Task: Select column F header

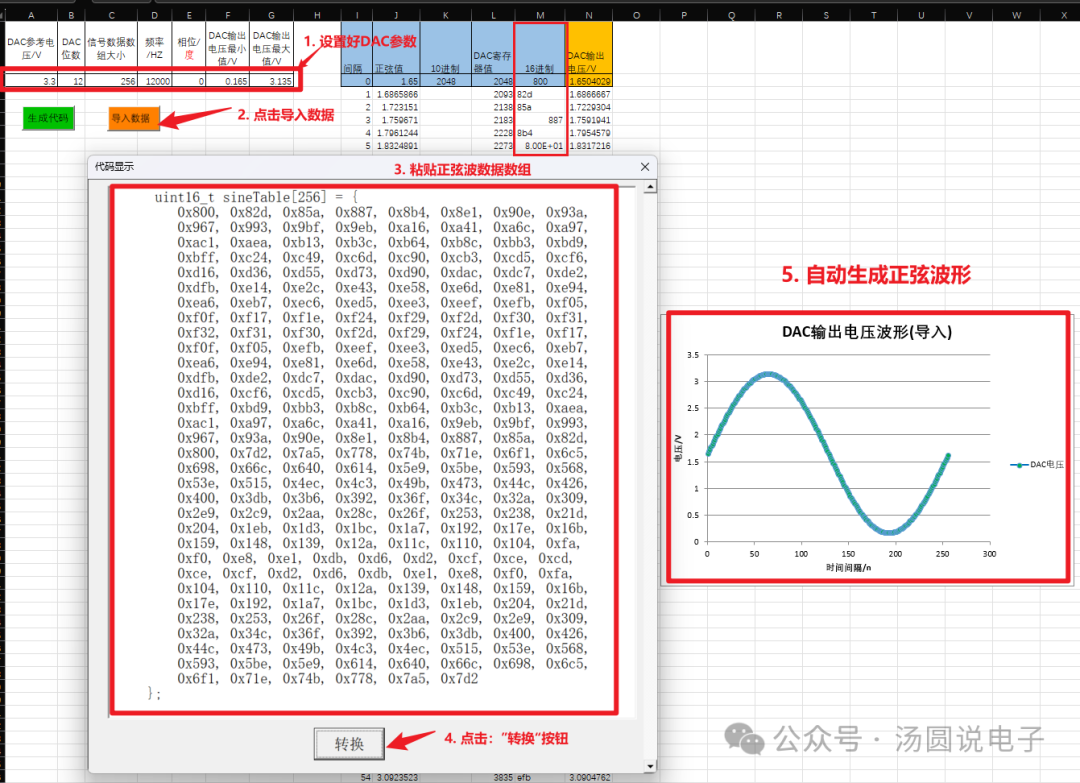Action: 227,15
